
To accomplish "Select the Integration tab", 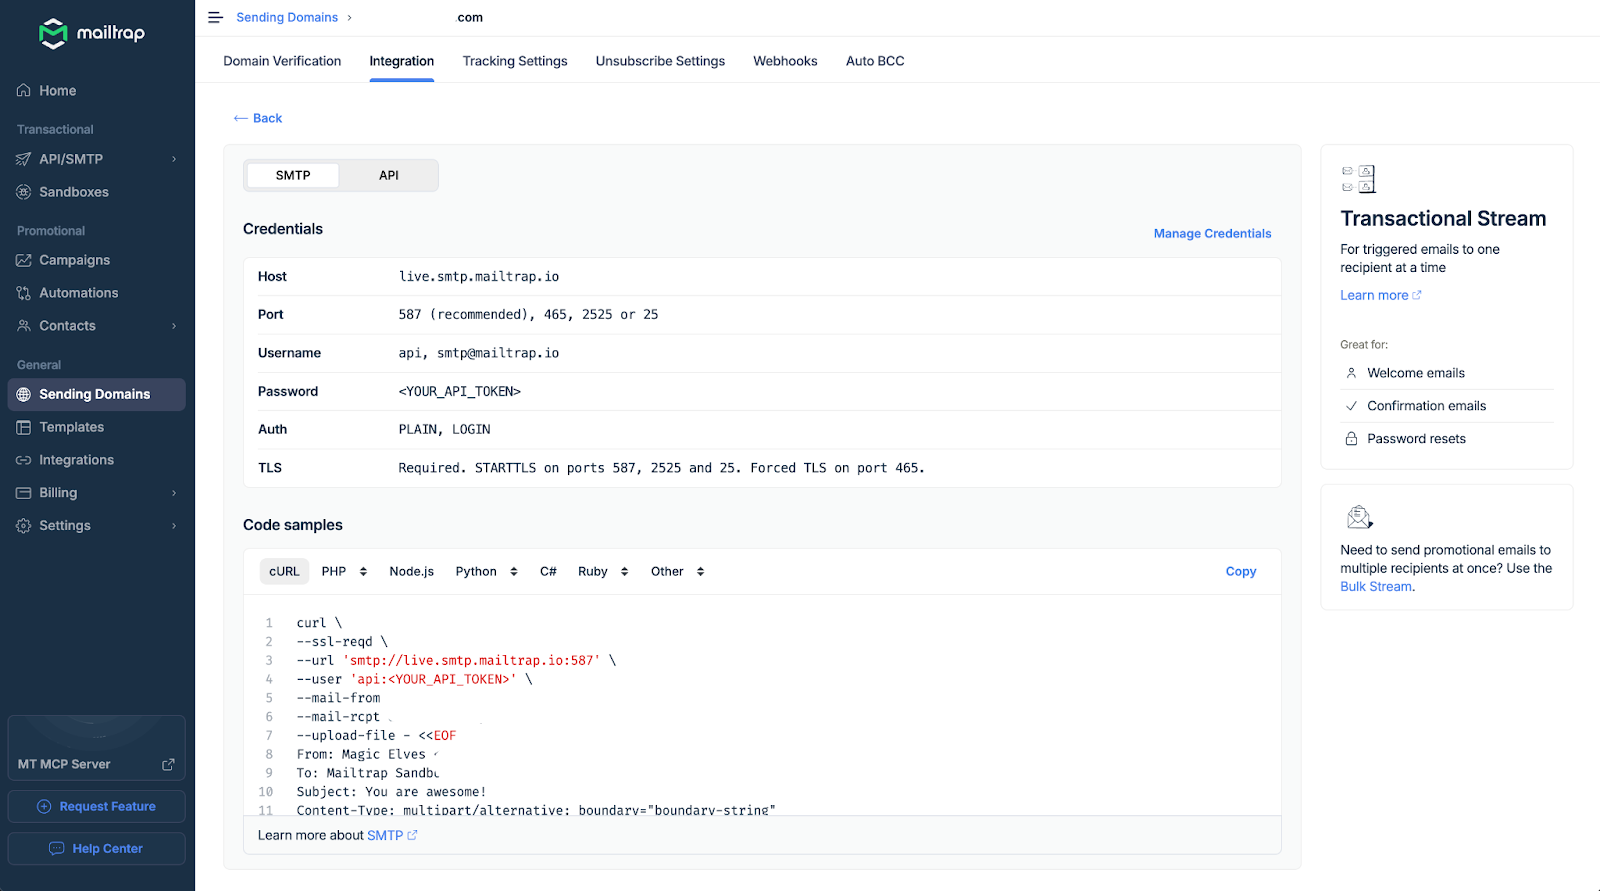I will (x=402, y=61).
